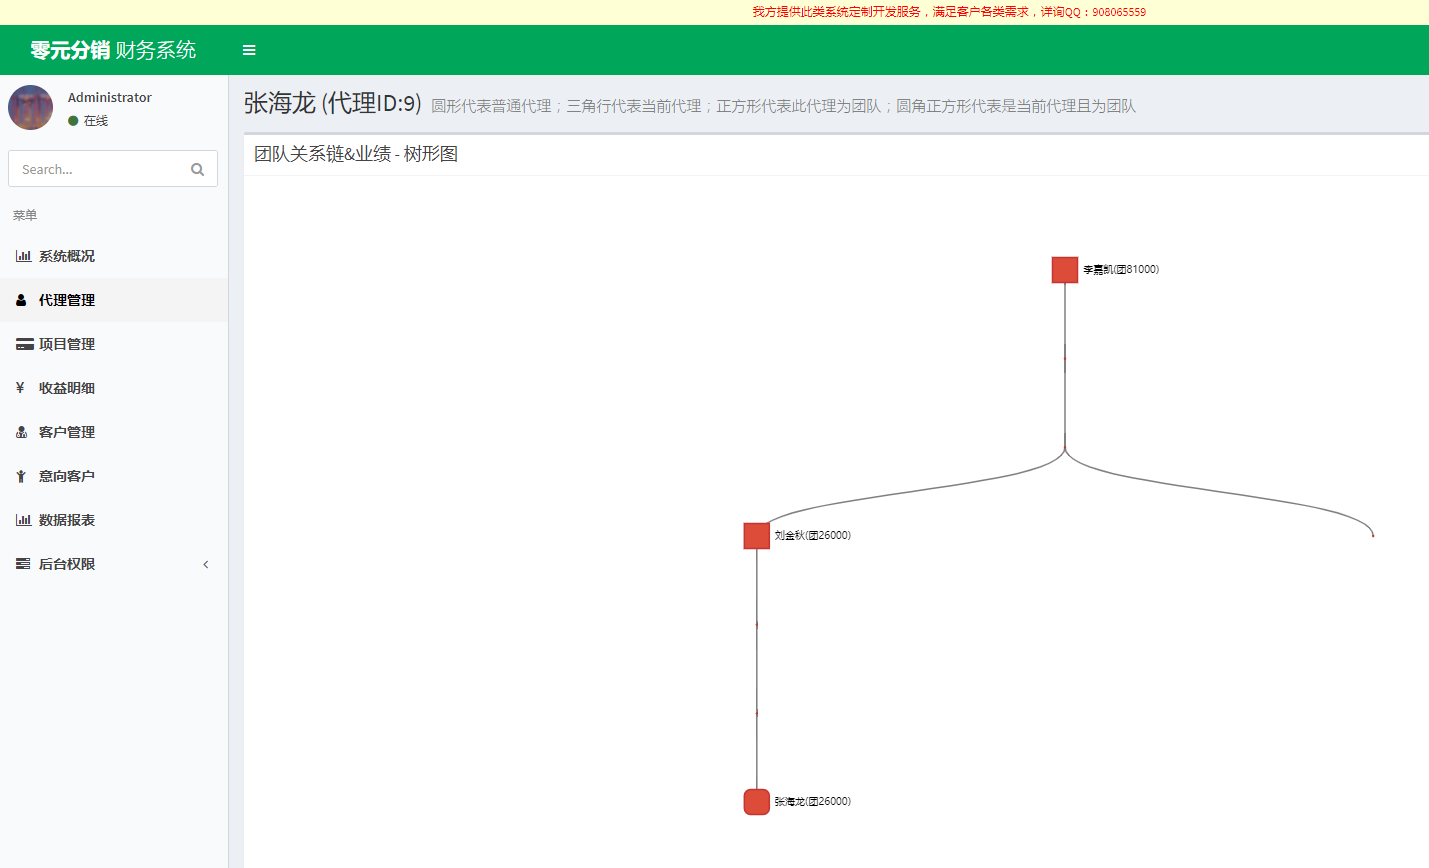Collapse the 刘金秋 square tree node
Viewport: 1429px width, 868px height.
(x=757, y=536)
